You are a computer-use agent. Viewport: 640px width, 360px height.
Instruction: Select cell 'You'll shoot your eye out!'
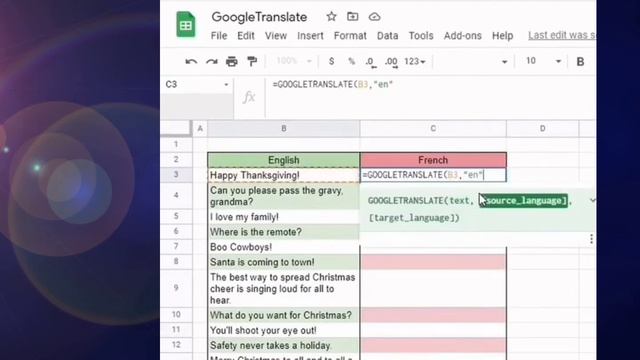coord(284,330)
